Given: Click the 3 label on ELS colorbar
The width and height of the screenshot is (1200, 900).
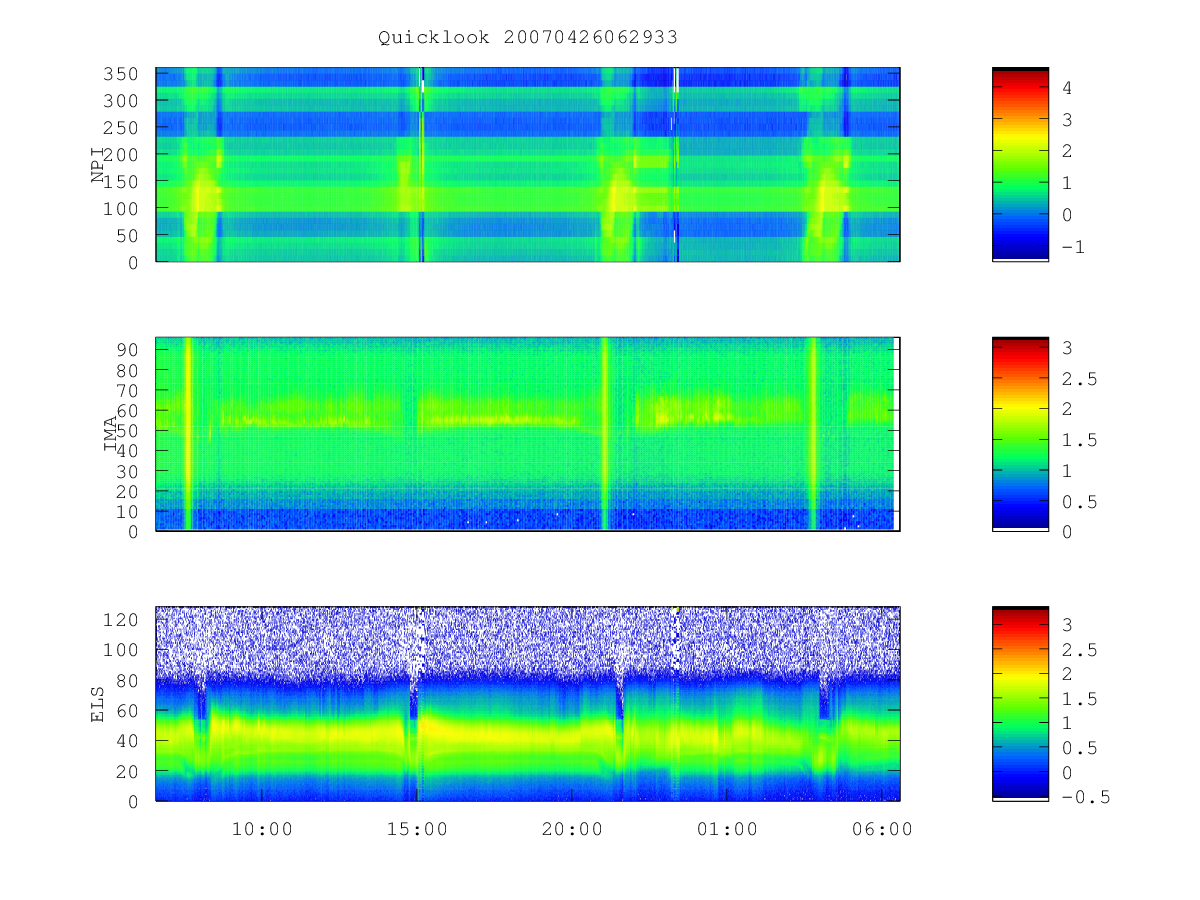Looking at the screenshot, I should tap(1067, 625).
